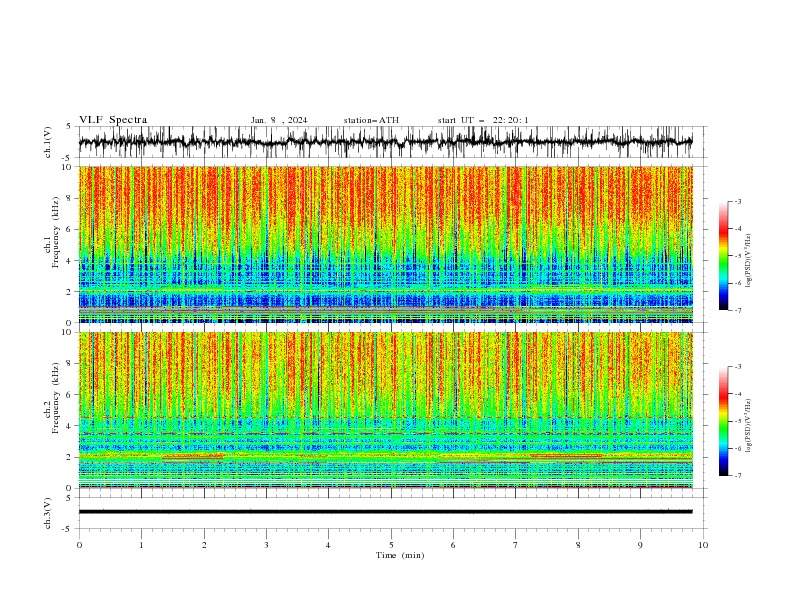Image resolution: width=792 pixels, height=612 pixels.
Task: Click the ch.1 frequency axis "8" tick label
Action: point(70,198)
